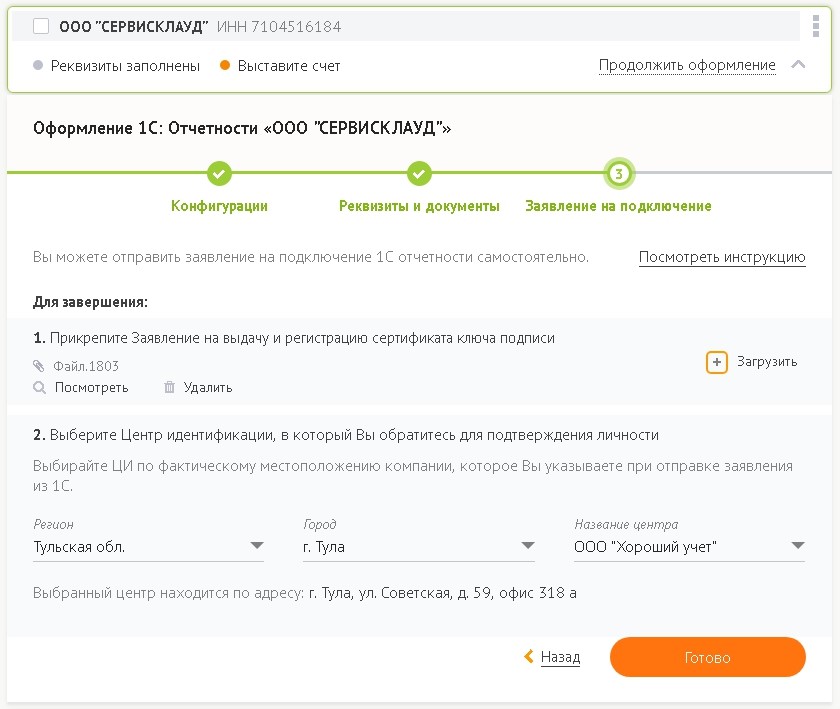
Task: Click the magnifier view icon
Action: (39, 387)
